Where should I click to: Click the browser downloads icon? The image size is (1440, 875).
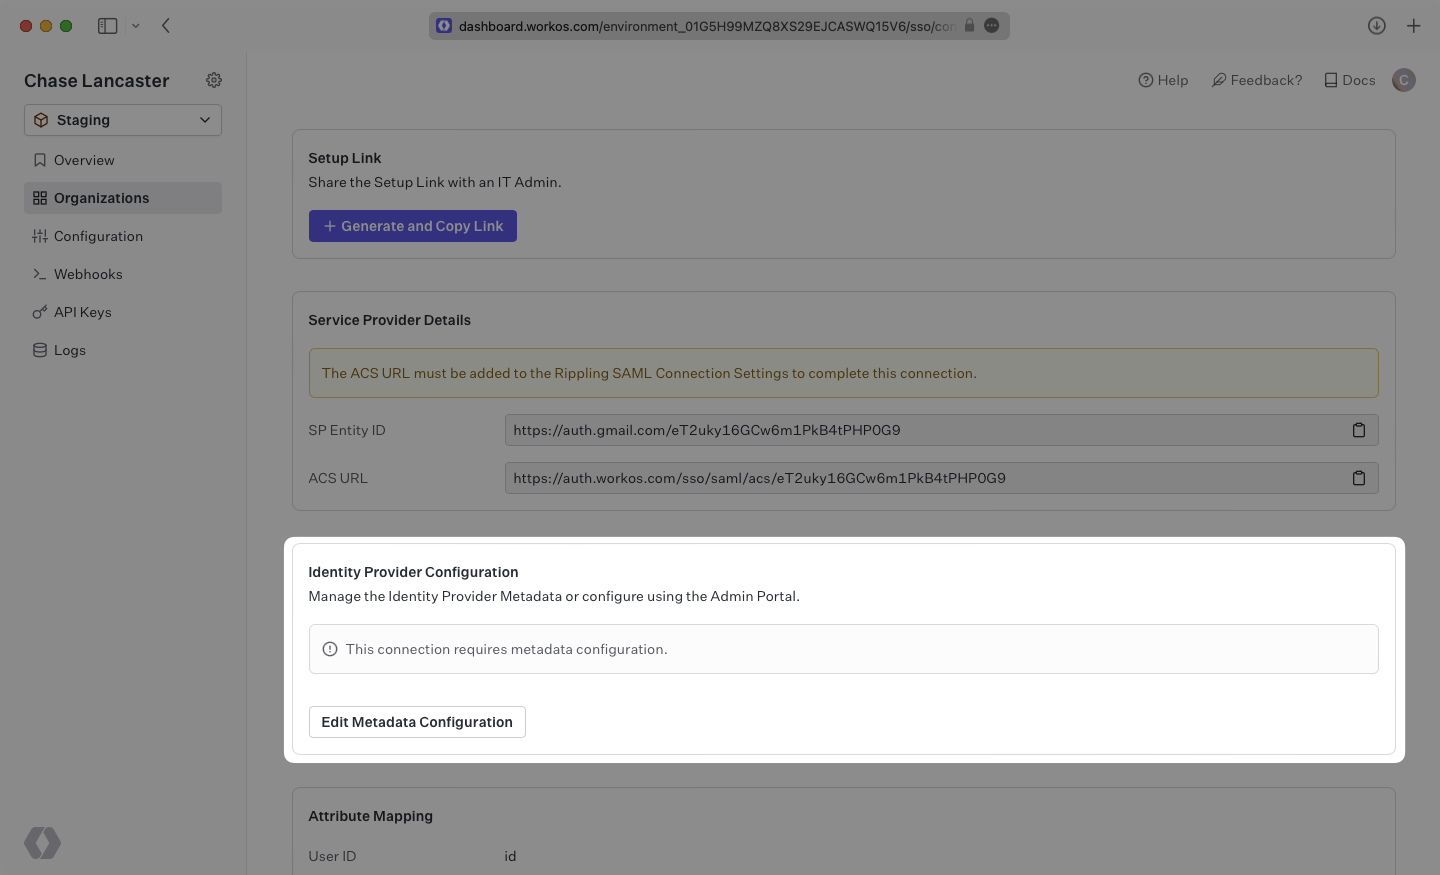click(x=1376, y=25)
